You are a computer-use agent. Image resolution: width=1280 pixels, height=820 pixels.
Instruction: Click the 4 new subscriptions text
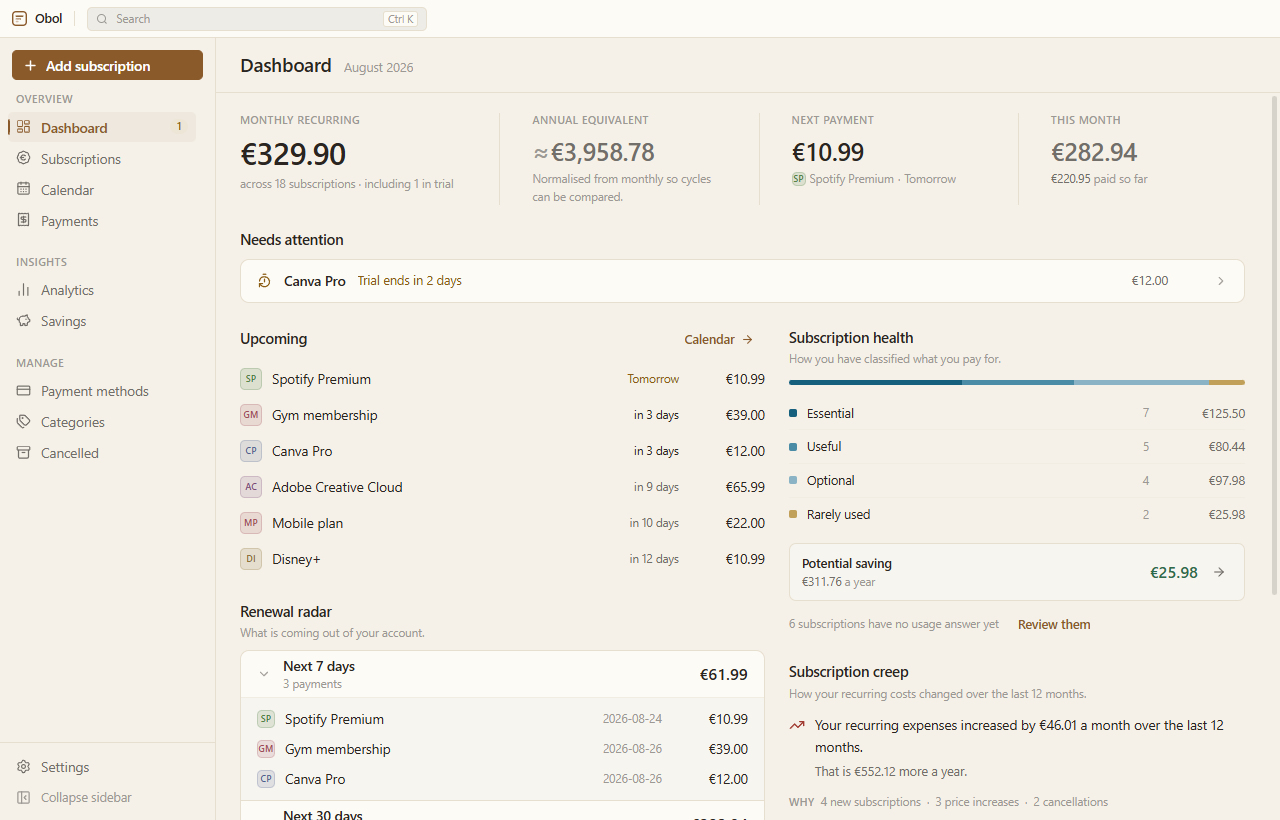pyautogui.click(x=870, y=802)
